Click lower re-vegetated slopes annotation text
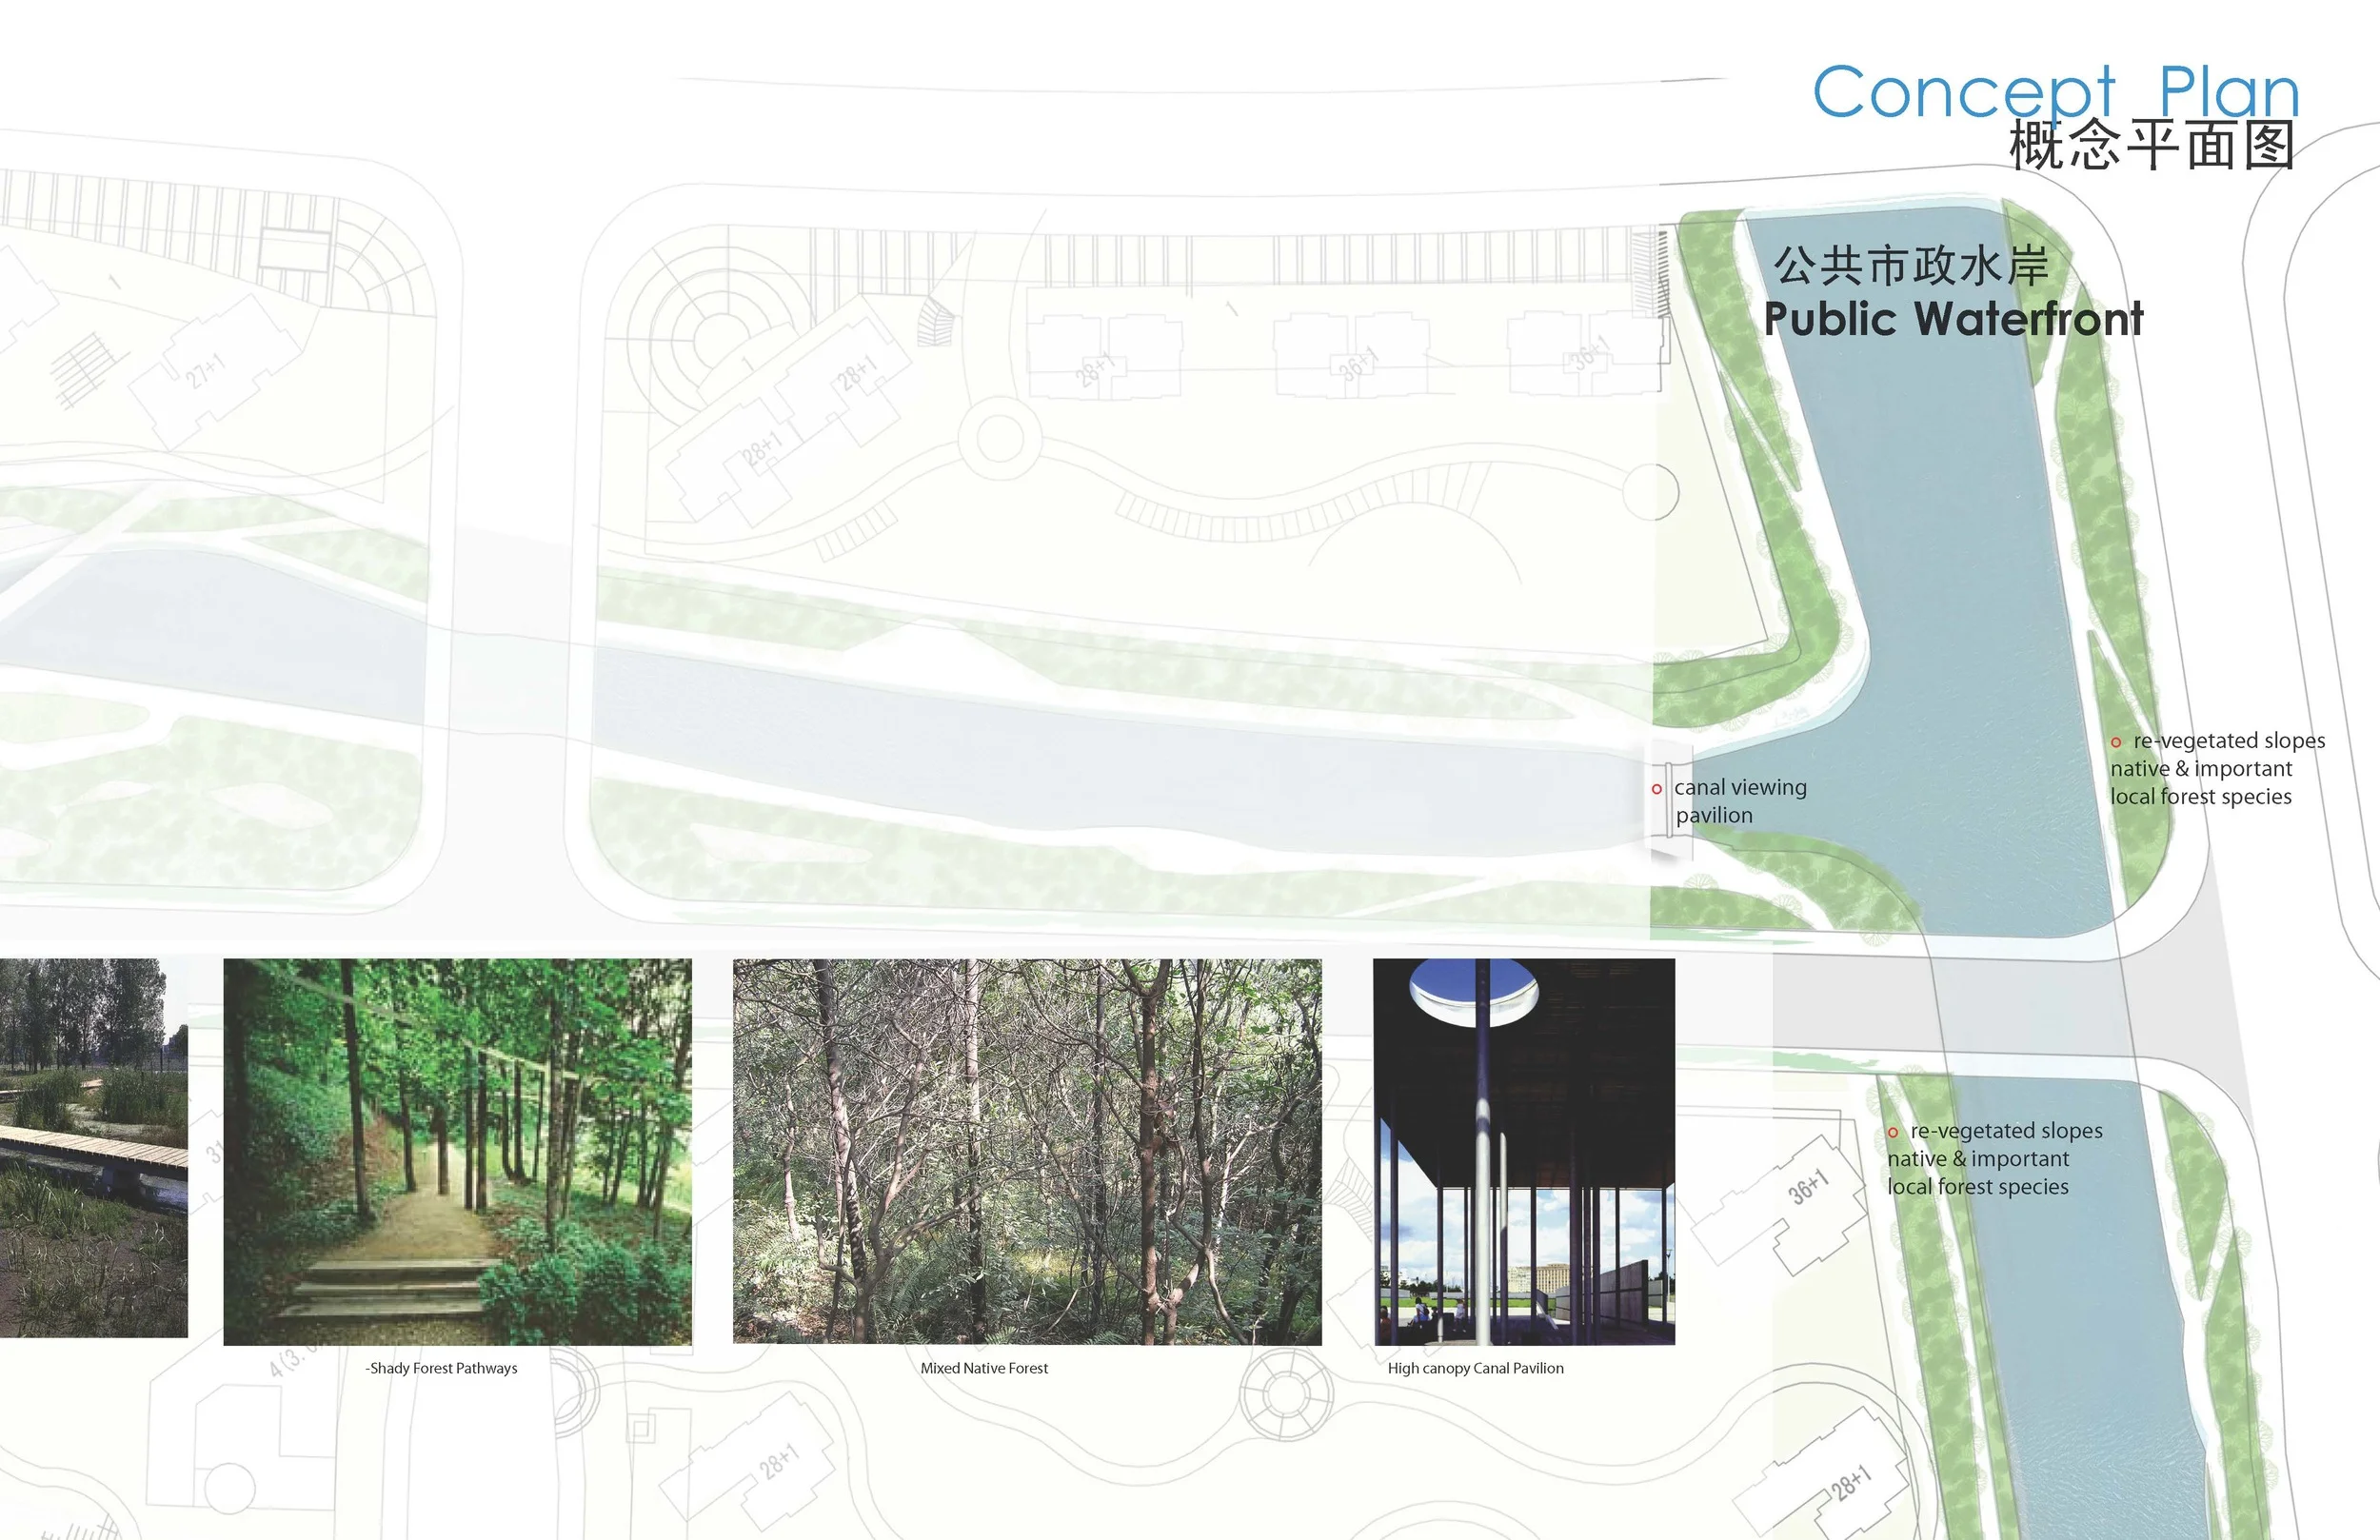The width and height of the screenshot is (2380, 1540). click(1994, 1158)
